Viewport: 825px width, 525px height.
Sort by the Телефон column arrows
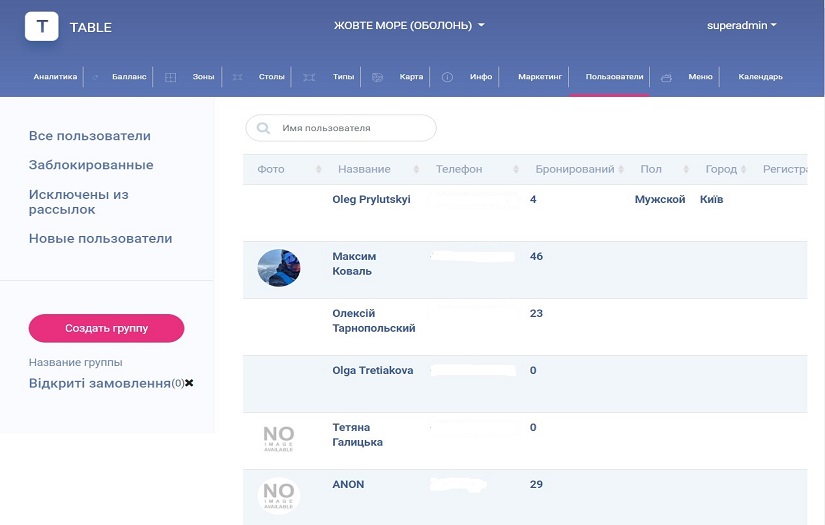tap(516, 169)
